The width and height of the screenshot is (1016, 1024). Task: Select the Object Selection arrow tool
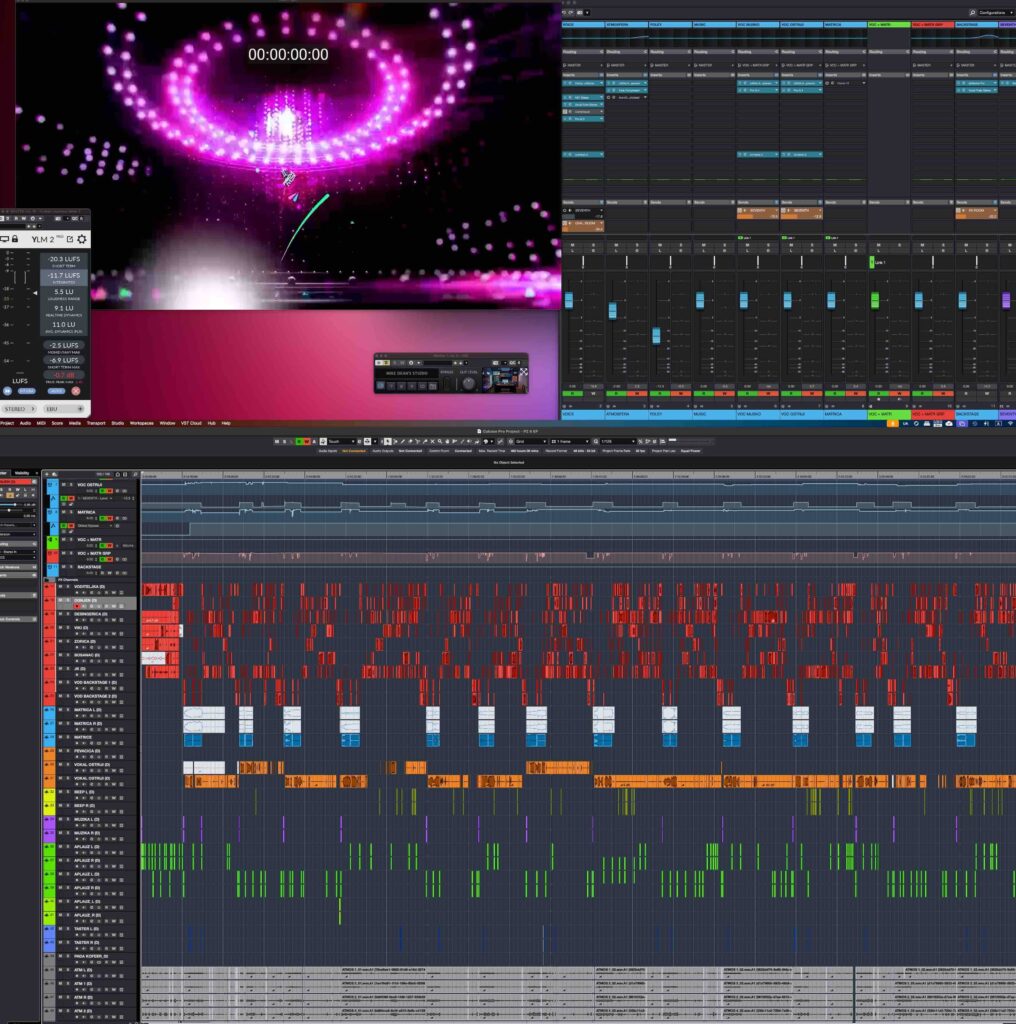point(388,441)
